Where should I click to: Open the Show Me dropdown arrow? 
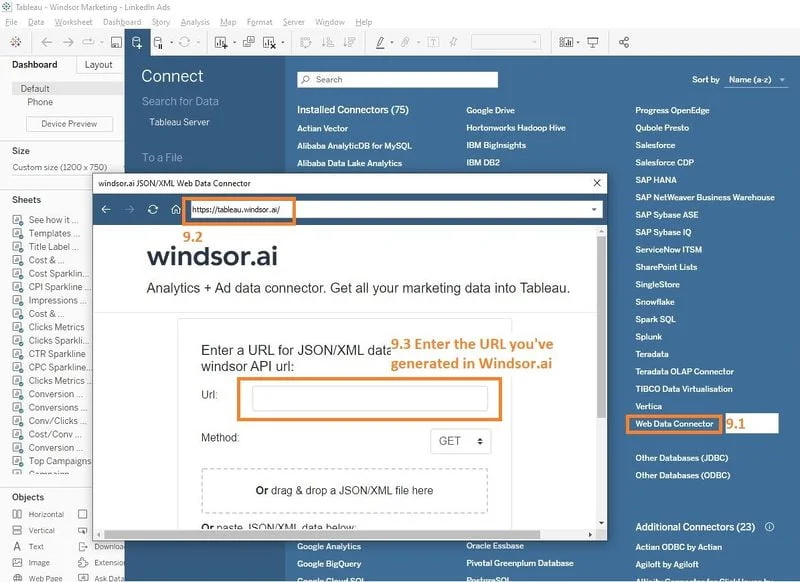578,42
